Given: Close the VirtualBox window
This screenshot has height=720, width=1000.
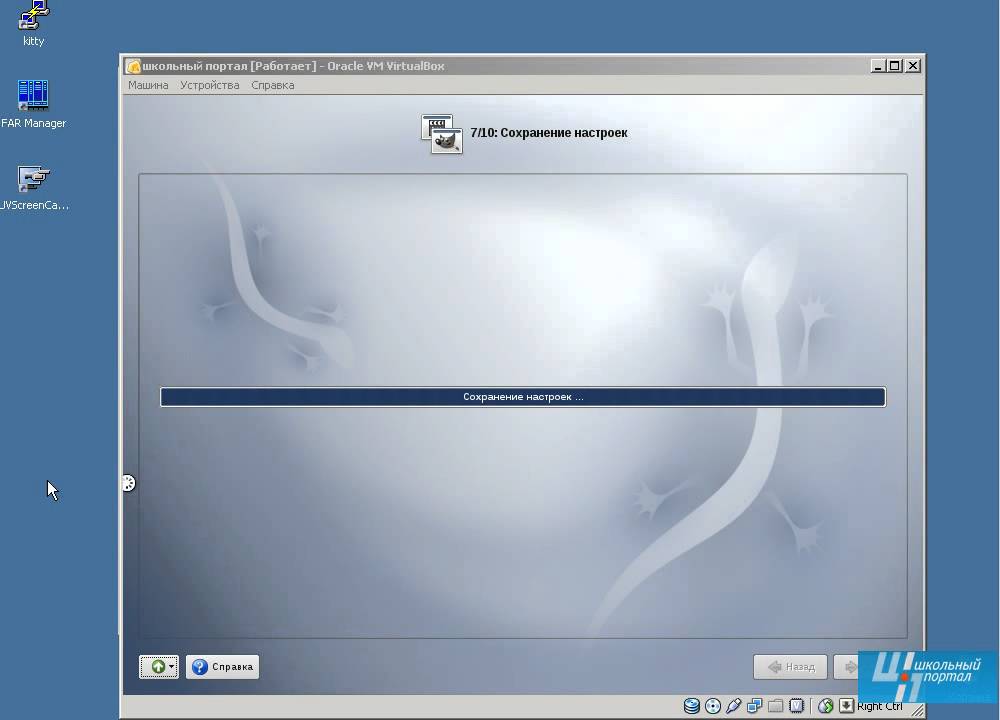Looking at the screenshot, I should pyautogui.click(x=913, y=66).
